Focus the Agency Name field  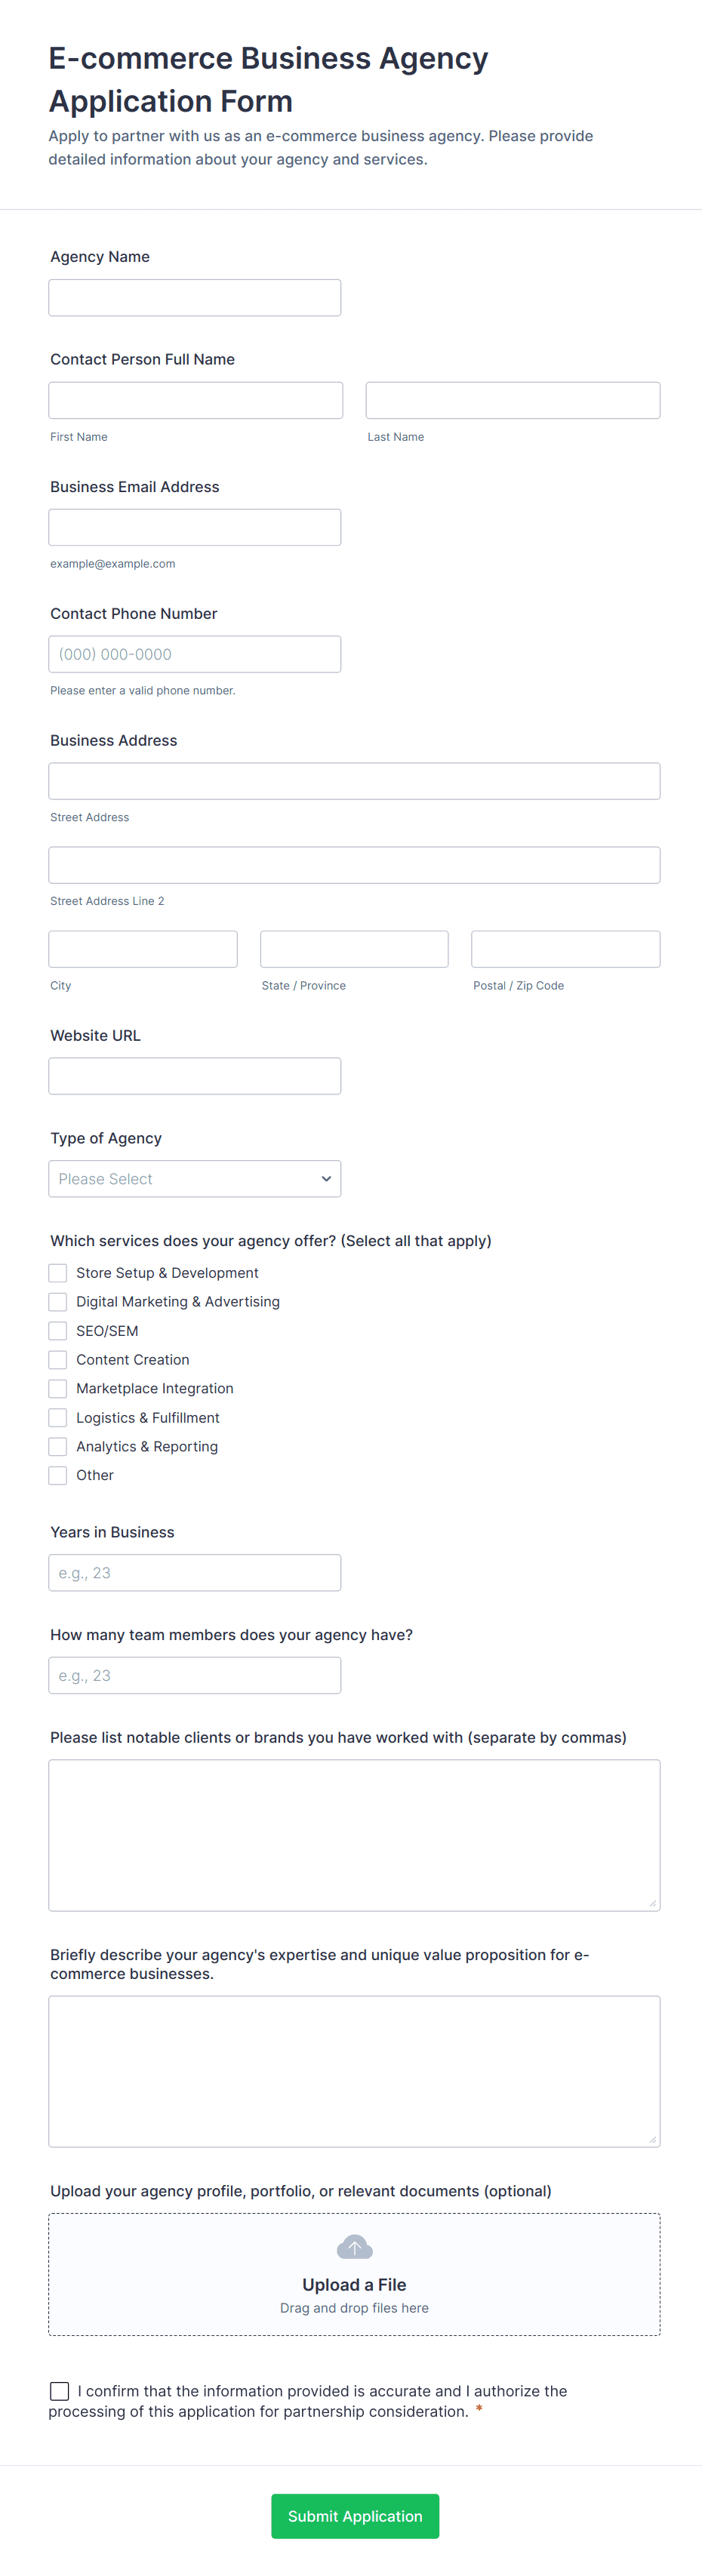[195, 298]
